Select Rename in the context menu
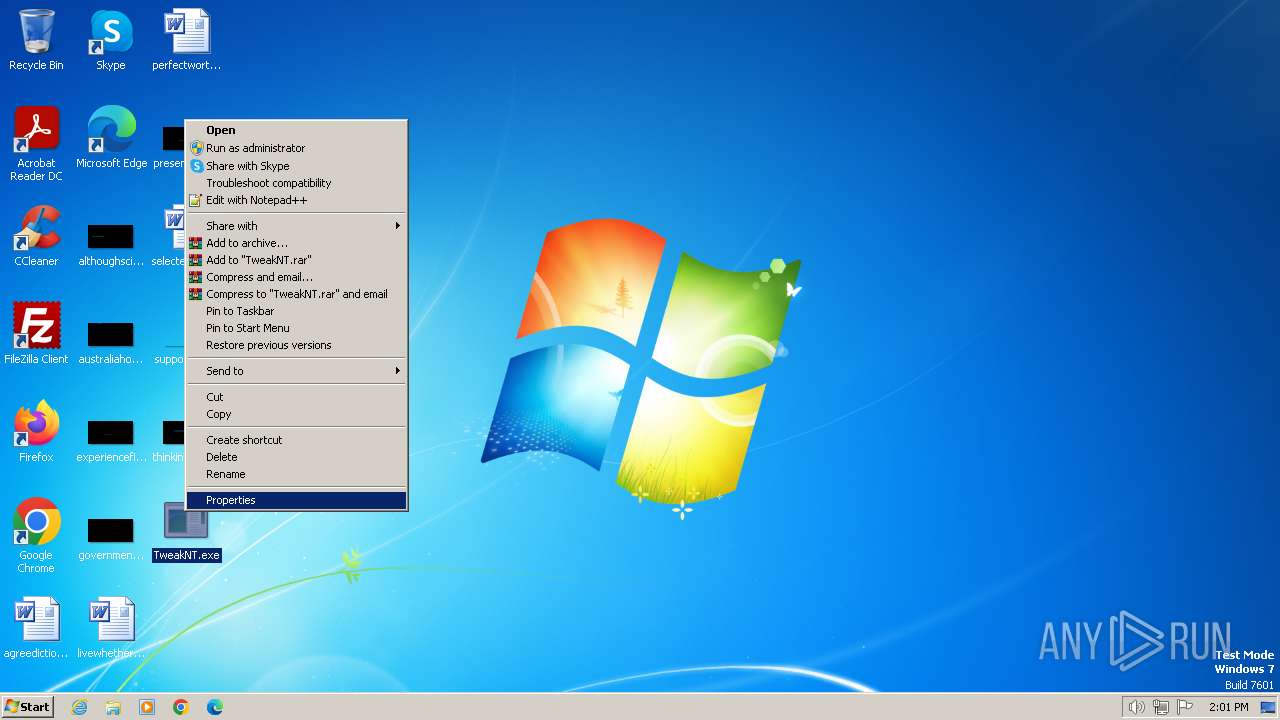 (297, 474)
